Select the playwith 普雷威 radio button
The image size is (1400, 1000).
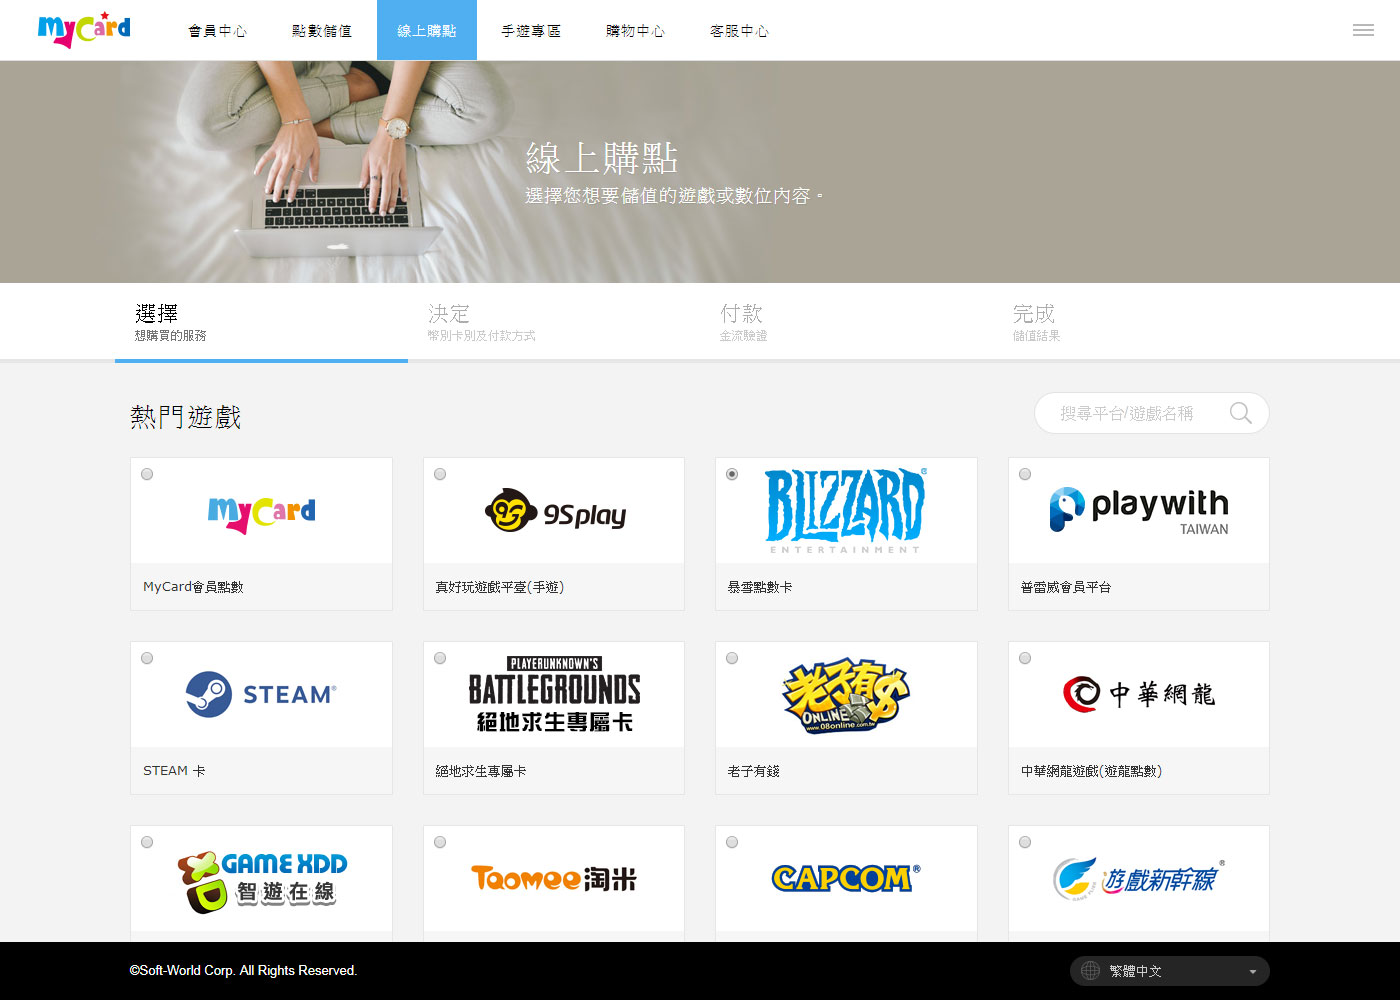pyautogui.click(x=1025, y=474)
